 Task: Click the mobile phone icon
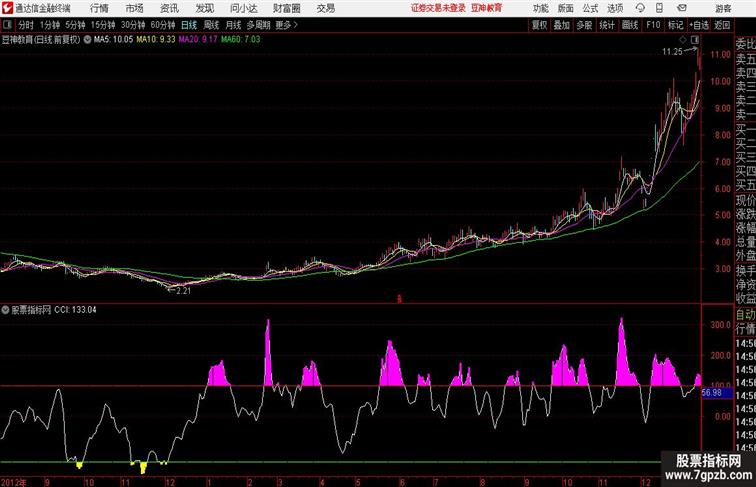point(660,8)
